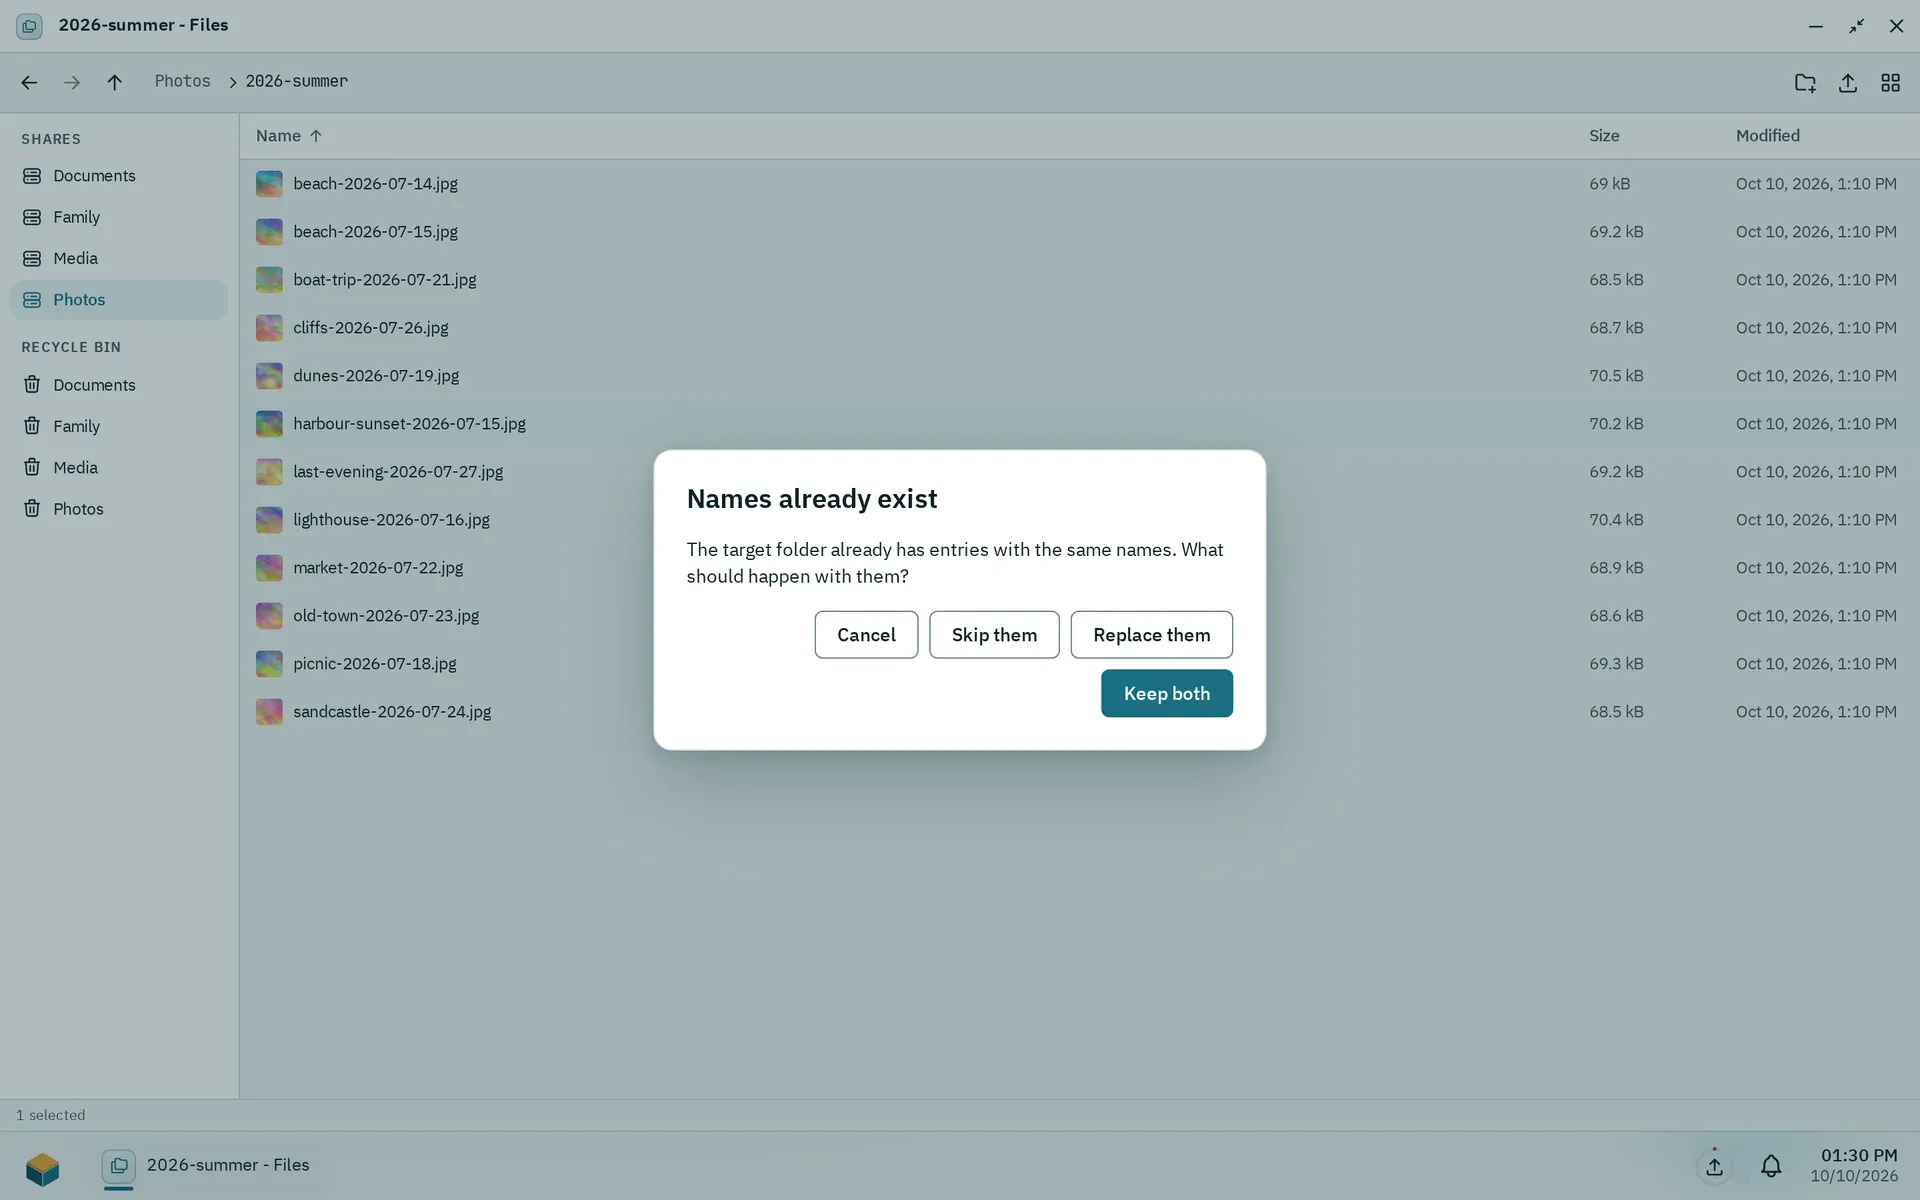Select sandcastle-2026-07-24.jpg

(x=1079, y=712)
